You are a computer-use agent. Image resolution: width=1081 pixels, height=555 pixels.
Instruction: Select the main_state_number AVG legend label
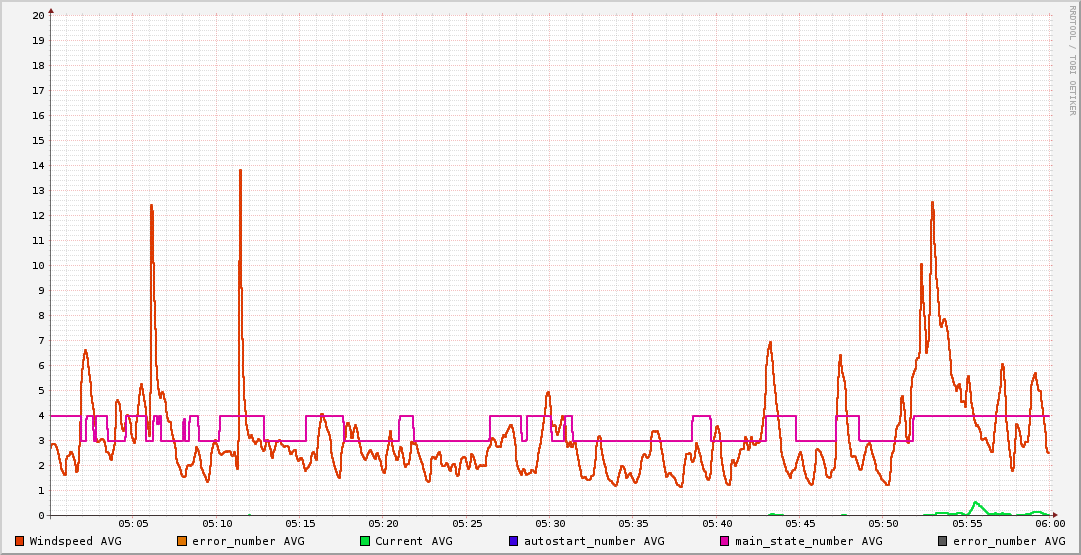[808, 541]
